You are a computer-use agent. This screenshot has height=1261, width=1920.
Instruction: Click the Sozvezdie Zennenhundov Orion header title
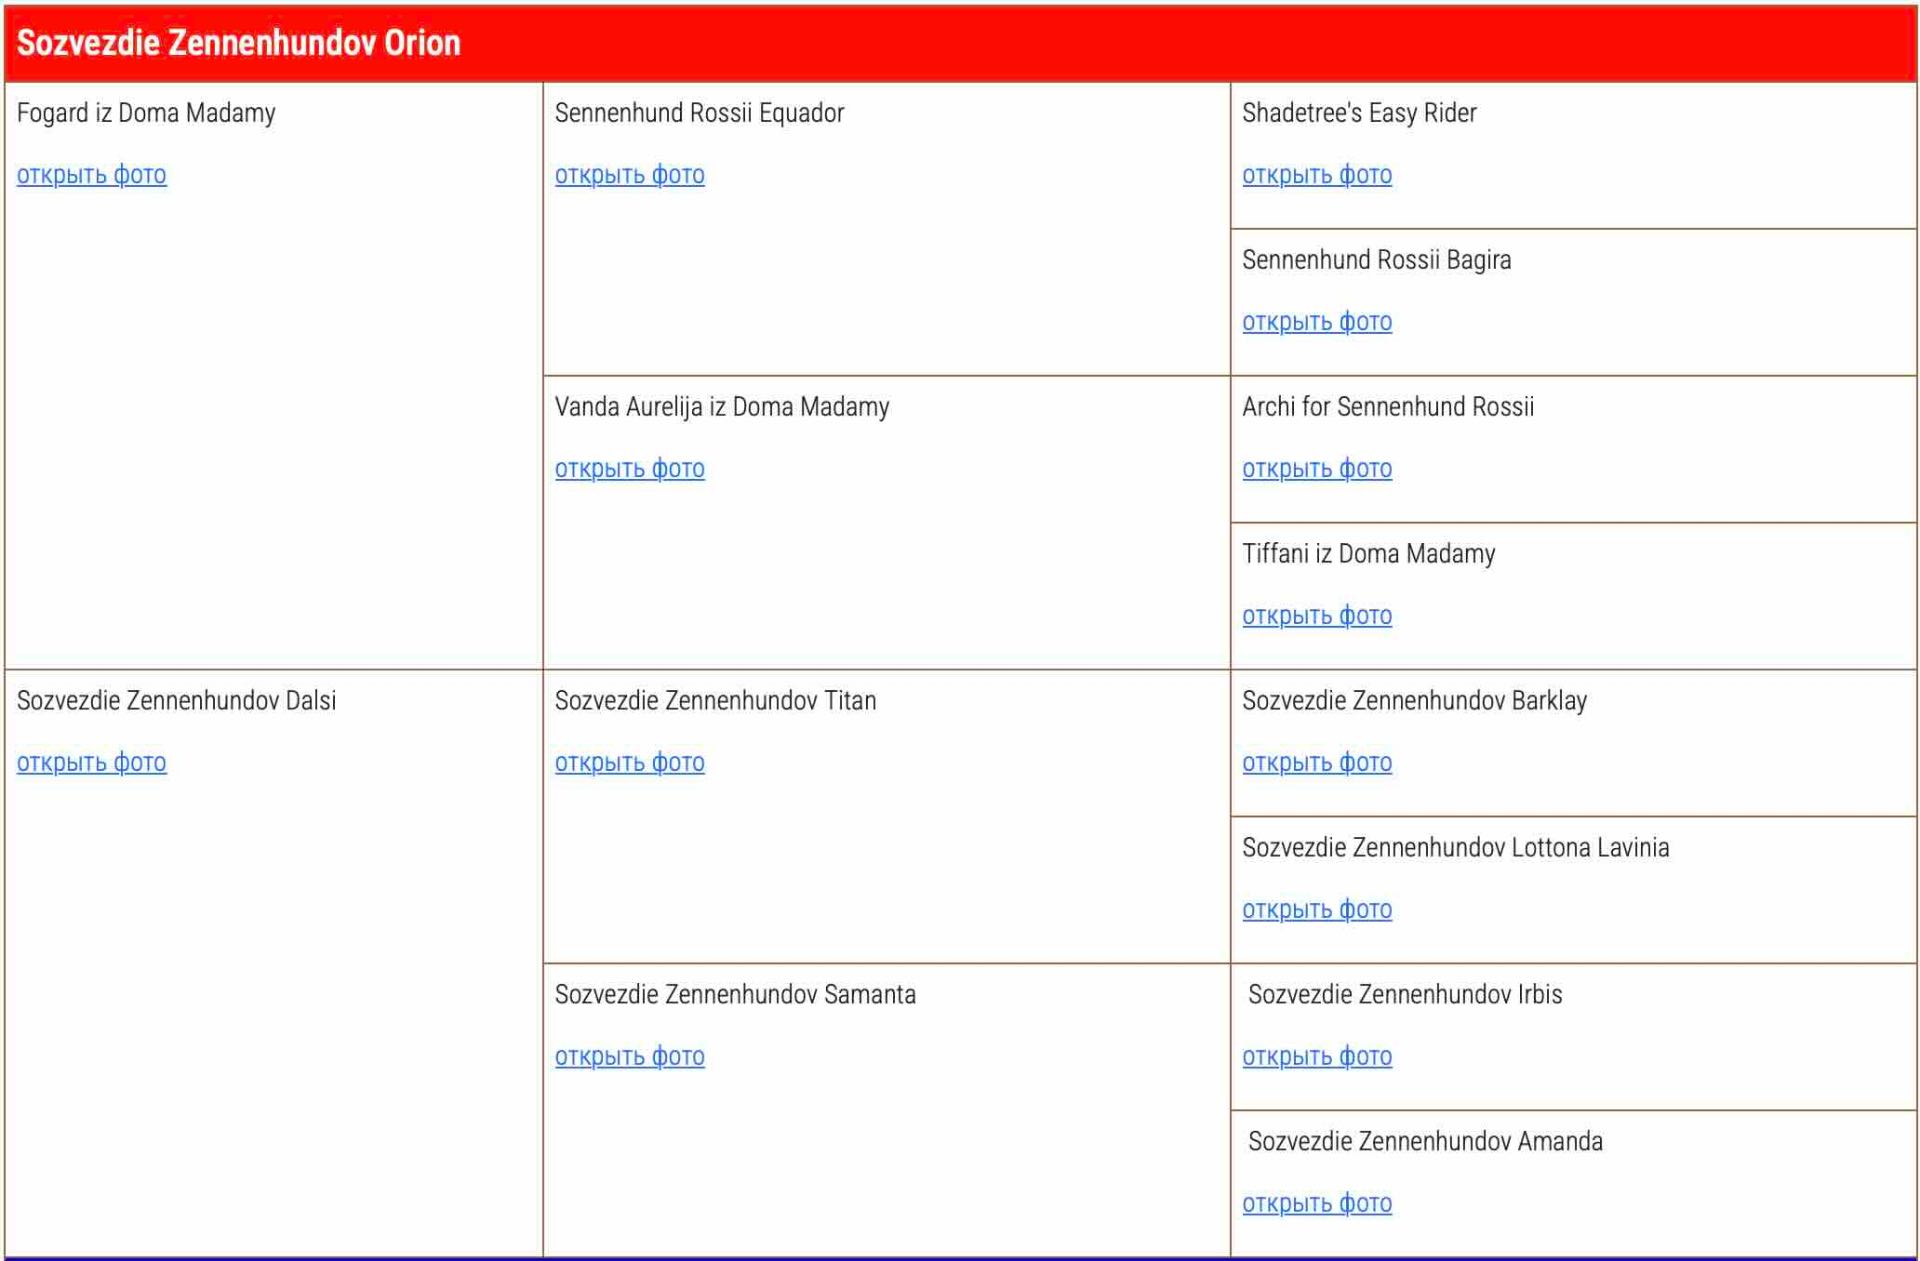point(239,43)
